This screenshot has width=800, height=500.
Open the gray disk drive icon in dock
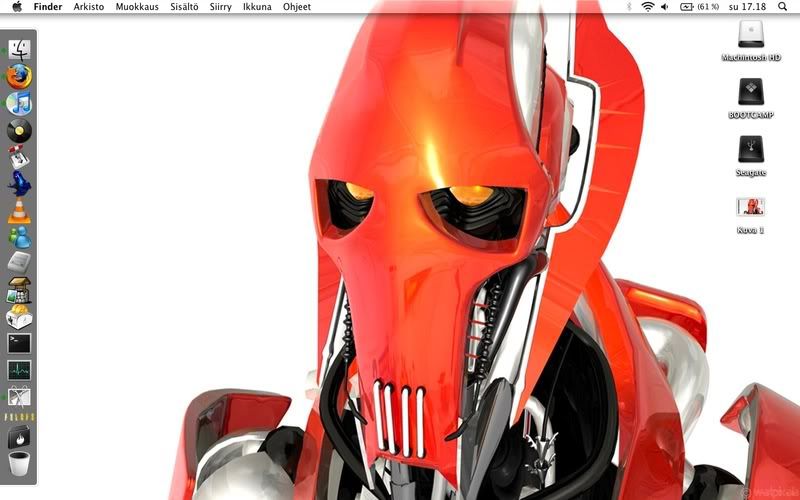(x=19, y=262)
